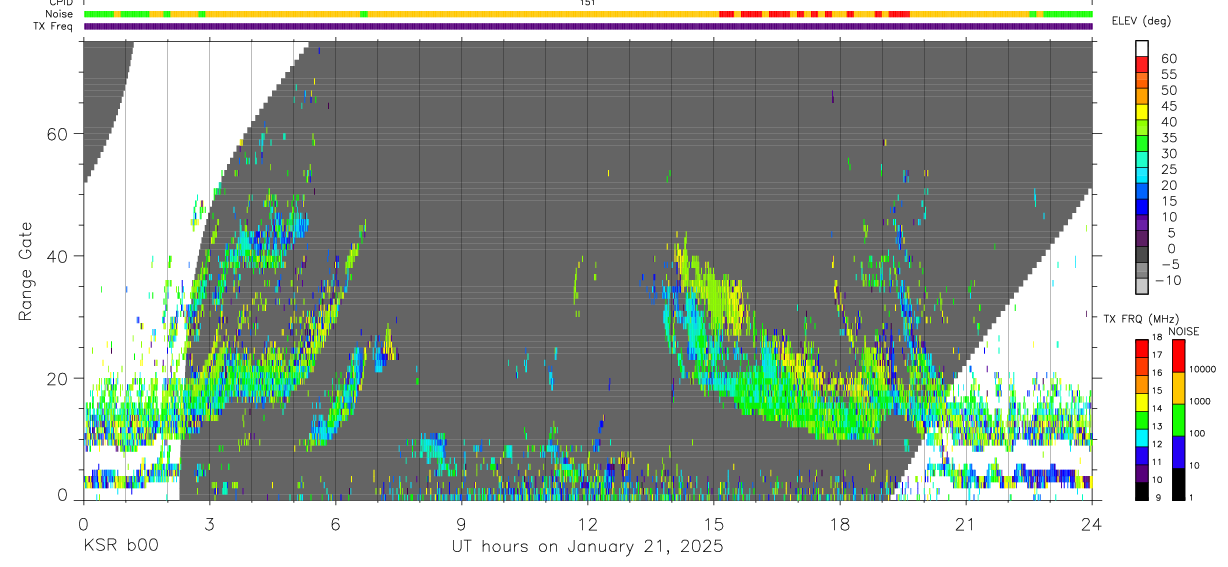Click the red section of the Noise bar

814,14
